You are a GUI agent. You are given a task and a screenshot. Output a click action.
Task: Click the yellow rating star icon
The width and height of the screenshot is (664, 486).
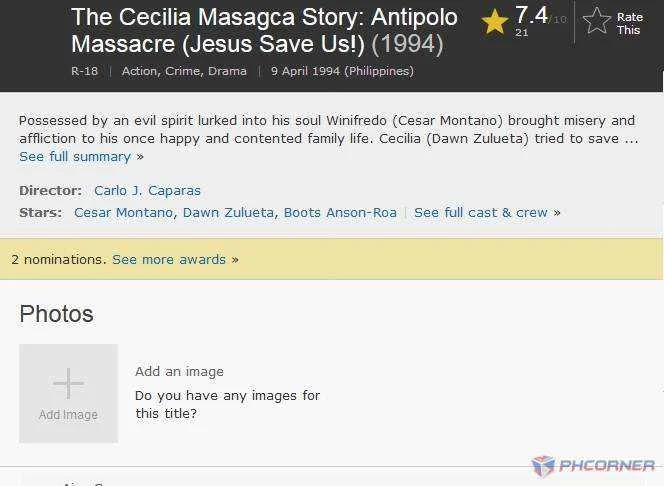coord(495,22)
